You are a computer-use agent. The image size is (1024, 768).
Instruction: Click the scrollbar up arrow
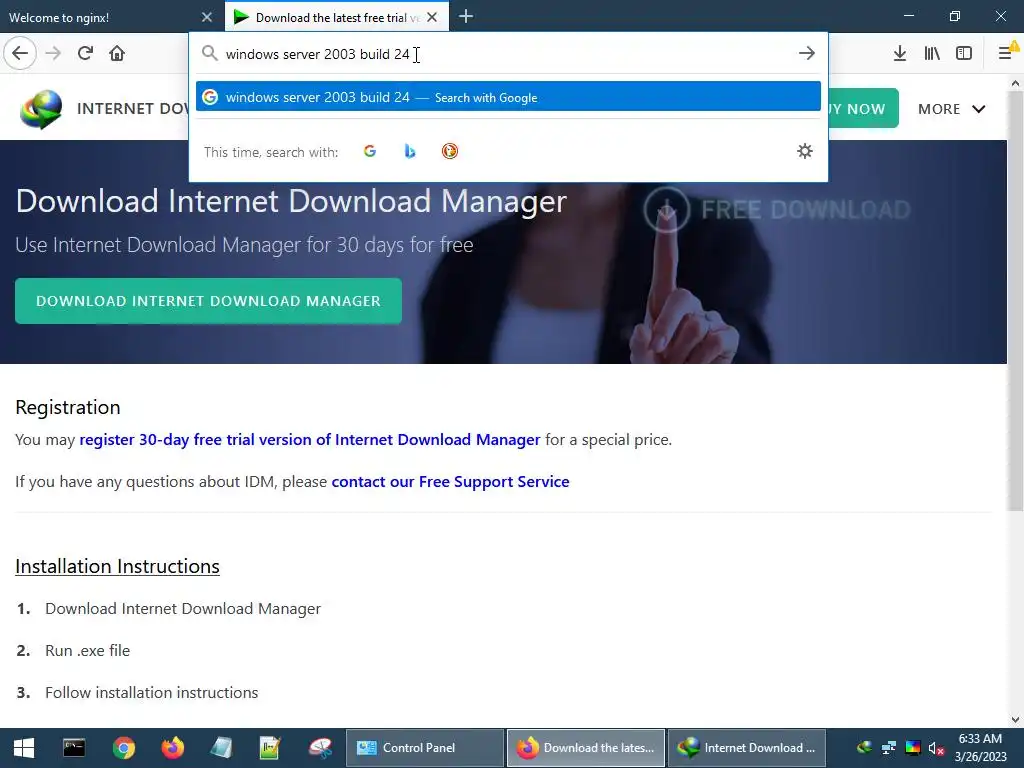point(1016,83)
